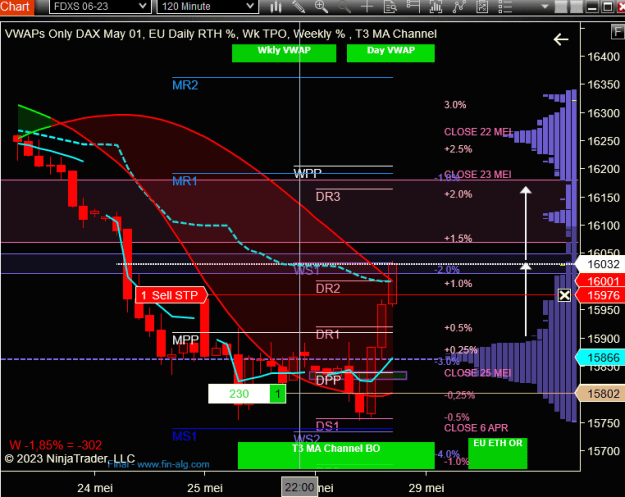Click the 1 Sell STP order flag
Image resolution: width=625 pixels, height=497 pixels.
coord(171,295)
